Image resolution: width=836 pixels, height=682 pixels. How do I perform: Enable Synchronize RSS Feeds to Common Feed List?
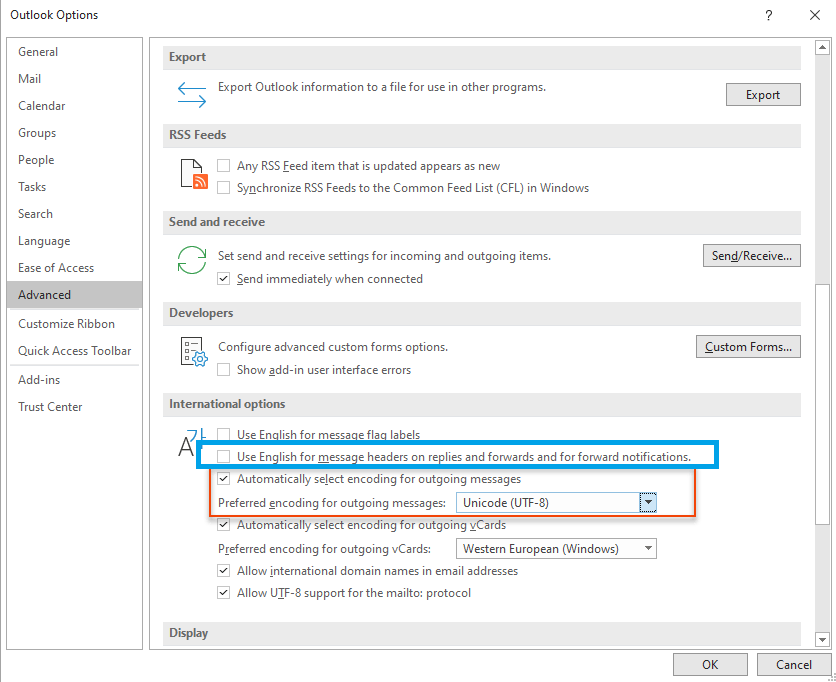coord(223,188)
